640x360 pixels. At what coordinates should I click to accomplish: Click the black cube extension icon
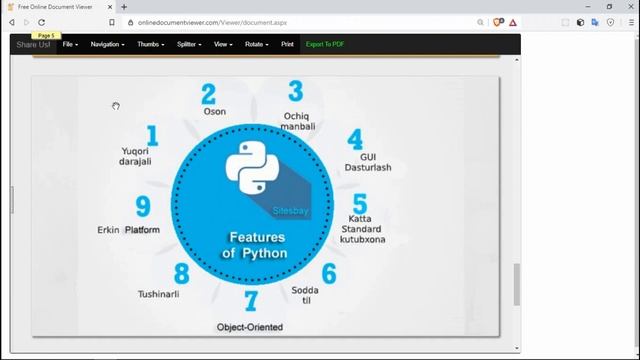tap(580, 22)
